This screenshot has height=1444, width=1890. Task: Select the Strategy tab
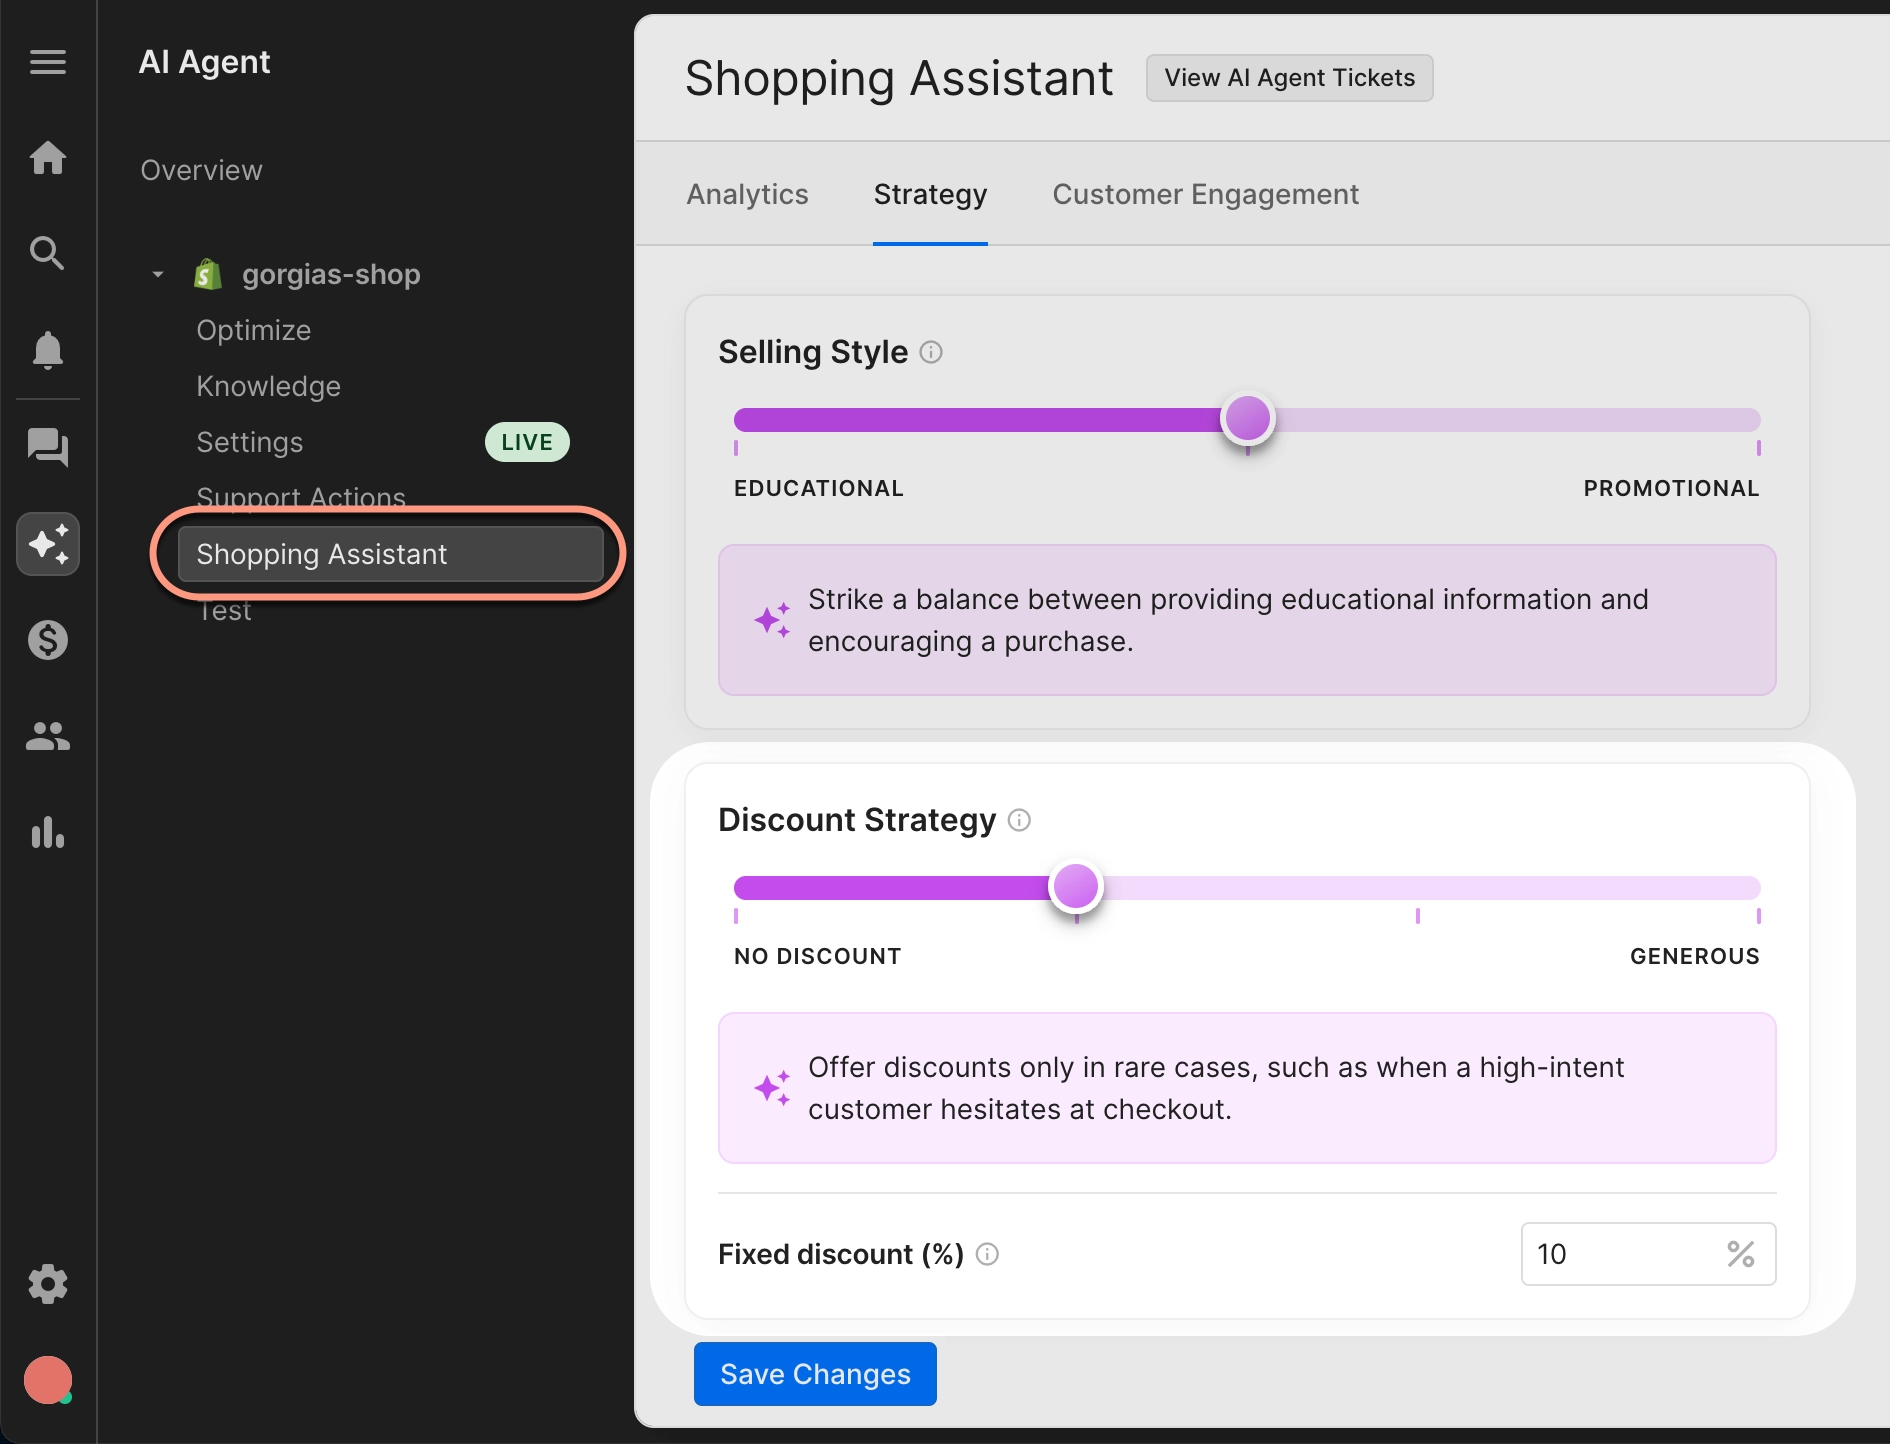(930, 194)
